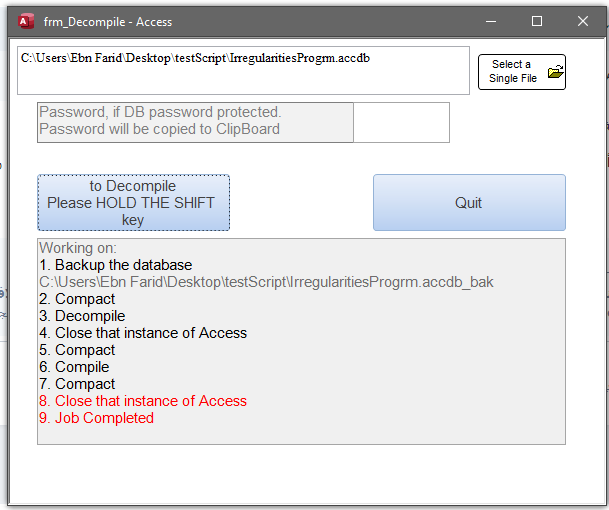Screen dimensions: 609x510
Task: Click the Select a Single File button
Action: click(x=522, y=72)
